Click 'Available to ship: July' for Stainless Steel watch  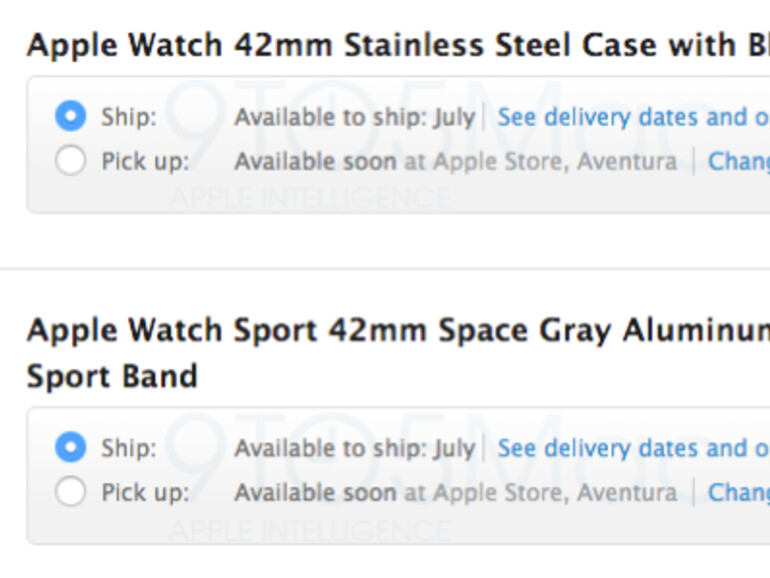(x=354, y=117)
